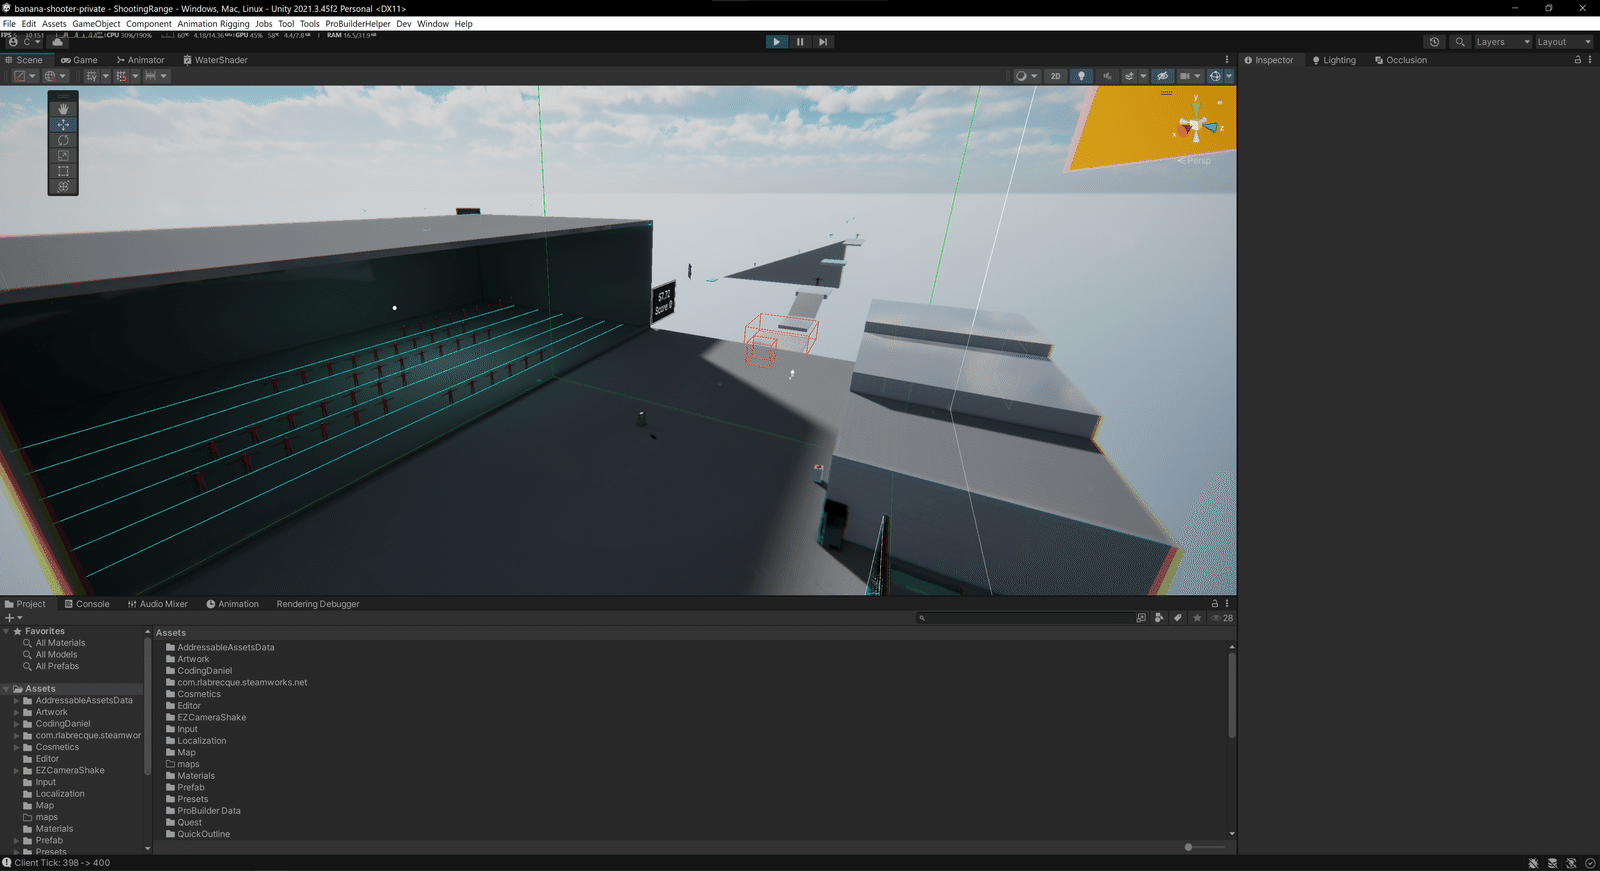Open scene draw mode shading dropdown

click(x=1026, y=76)
